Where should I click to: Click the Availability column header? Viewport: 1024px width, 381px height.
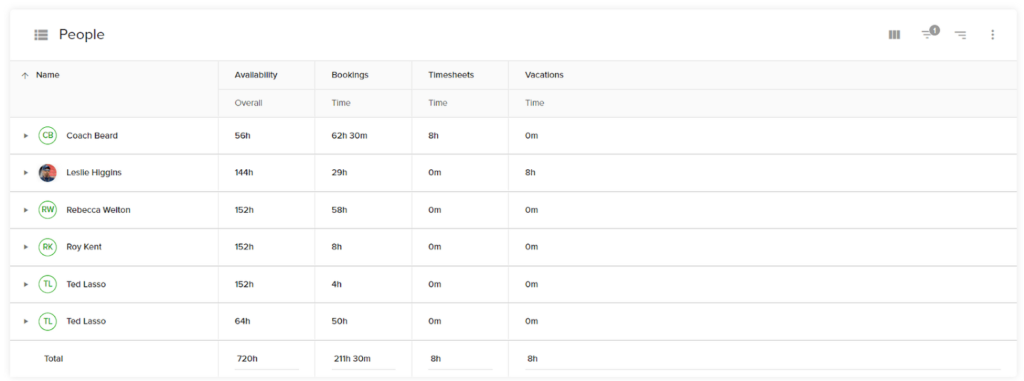click(256, 75)
